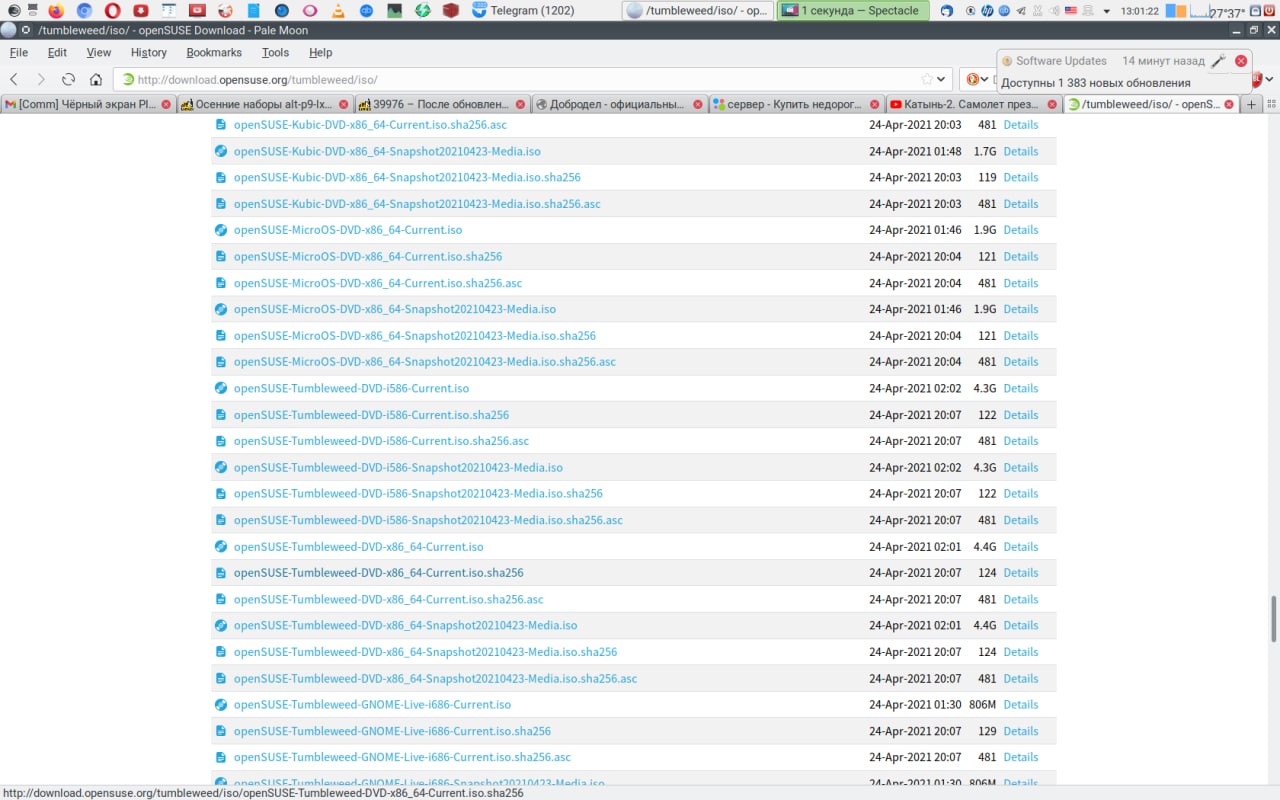Switch to the 39976 – После обновлен tab
The height and width of the screenshot is (800, 1280).
pyautogui.click(x=441, y=104)
